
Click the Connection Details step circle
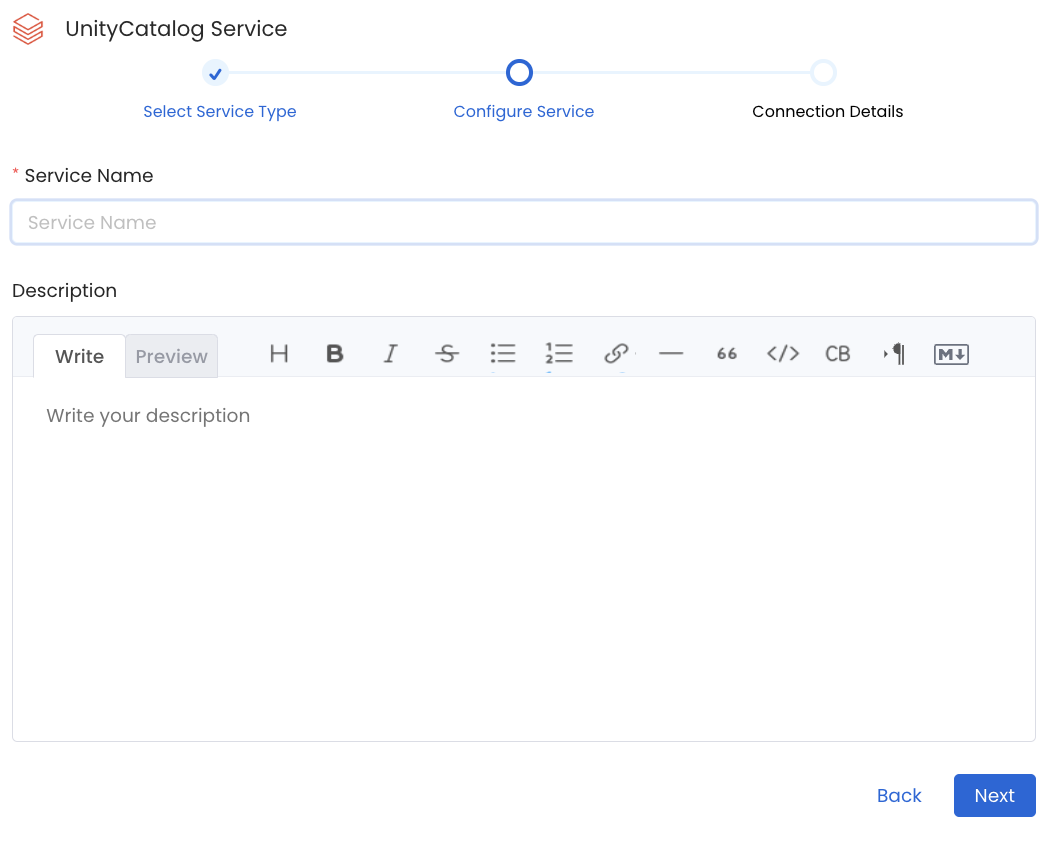(823, 72)
